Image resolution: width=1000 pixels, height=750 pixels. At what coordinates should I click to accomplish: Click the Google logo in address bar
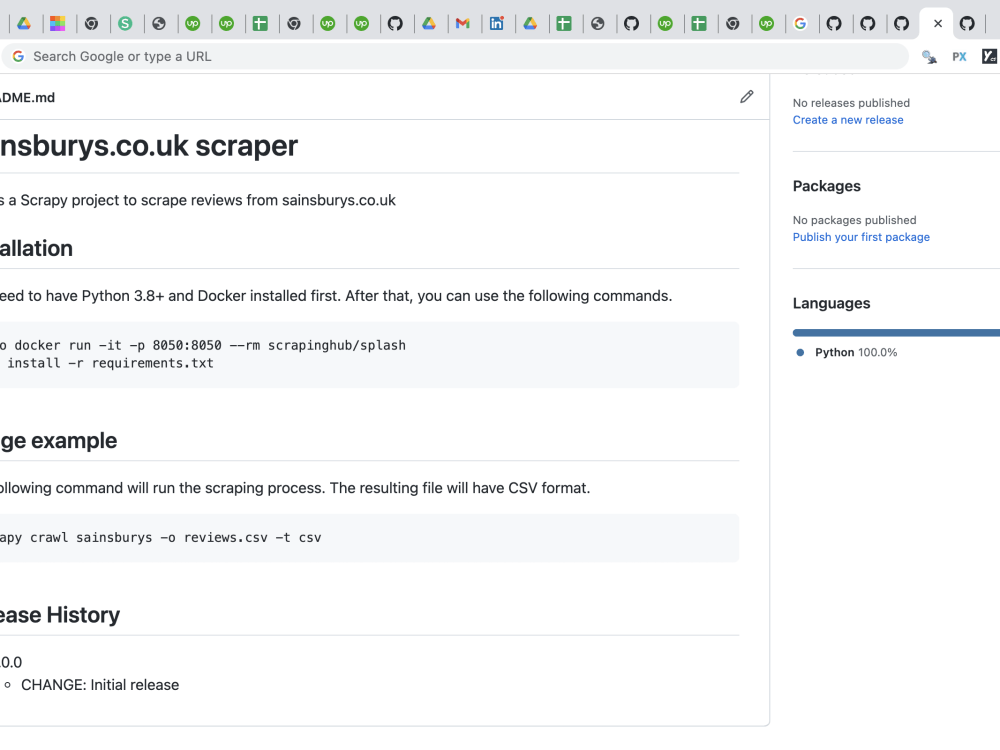point(18,56)
